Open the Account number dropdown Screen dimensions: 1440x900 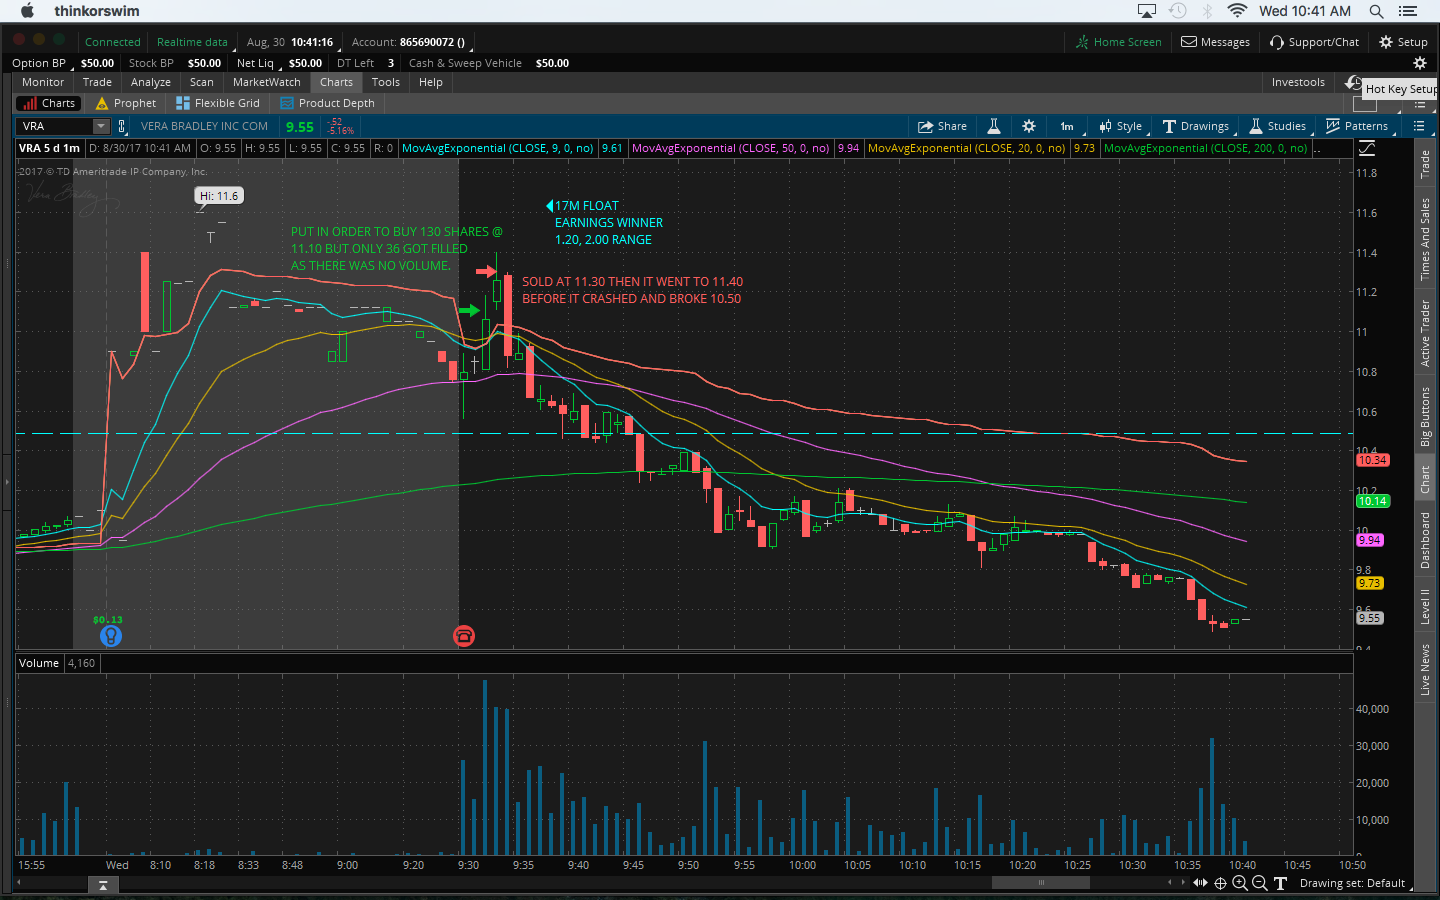410,42
